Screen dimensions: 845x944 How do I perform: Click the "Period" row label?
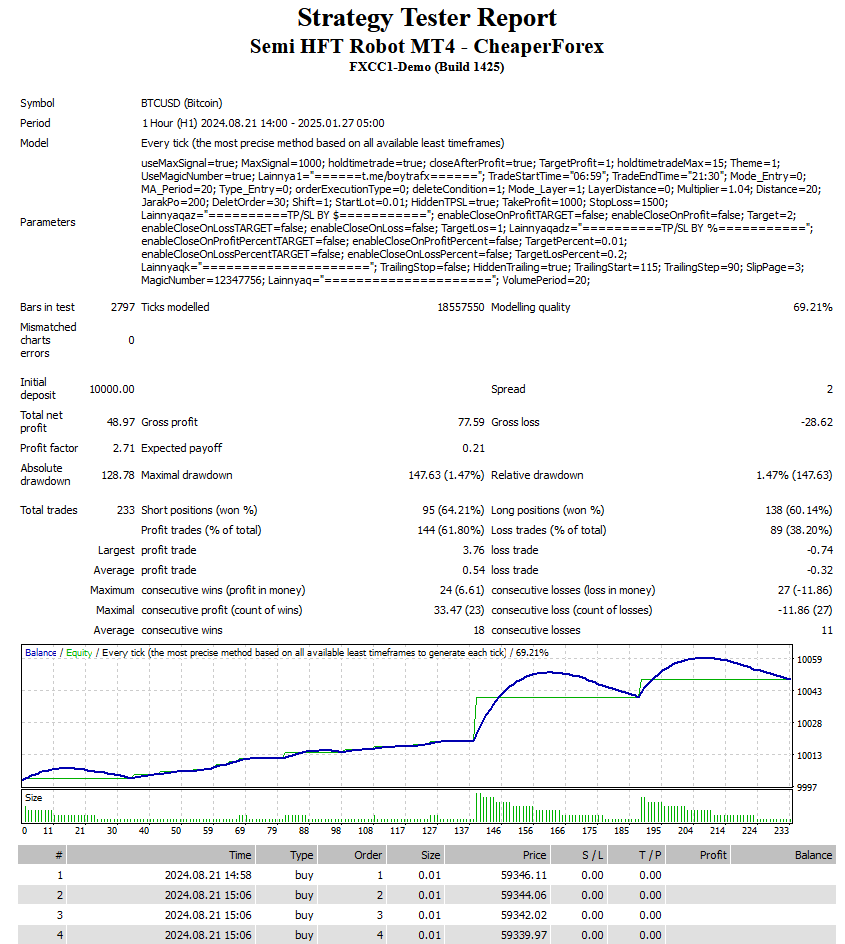tap(36, 123)
